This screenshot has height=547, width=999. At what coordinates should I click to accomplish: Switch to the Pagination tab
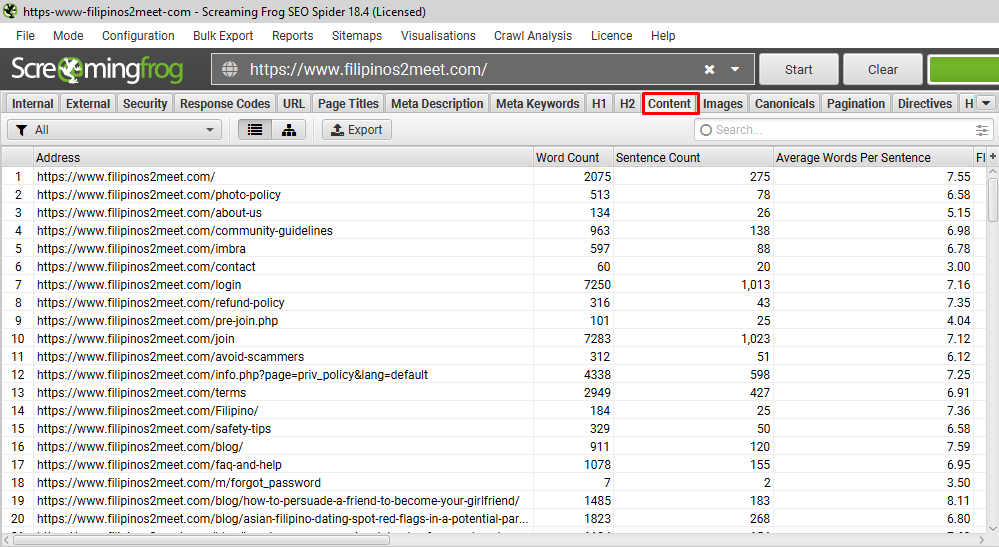click(x=856, y=103)
